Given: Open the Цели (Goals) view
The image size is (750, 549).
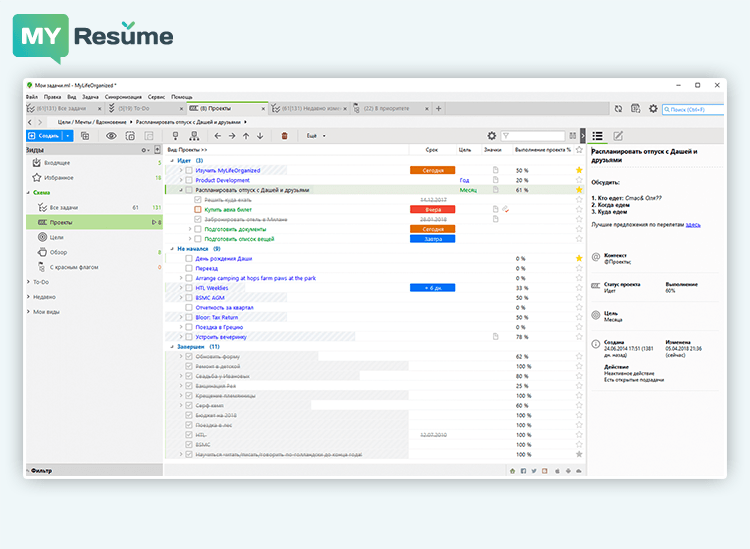Looking at the screenshot, I should [x=56, y=237].
